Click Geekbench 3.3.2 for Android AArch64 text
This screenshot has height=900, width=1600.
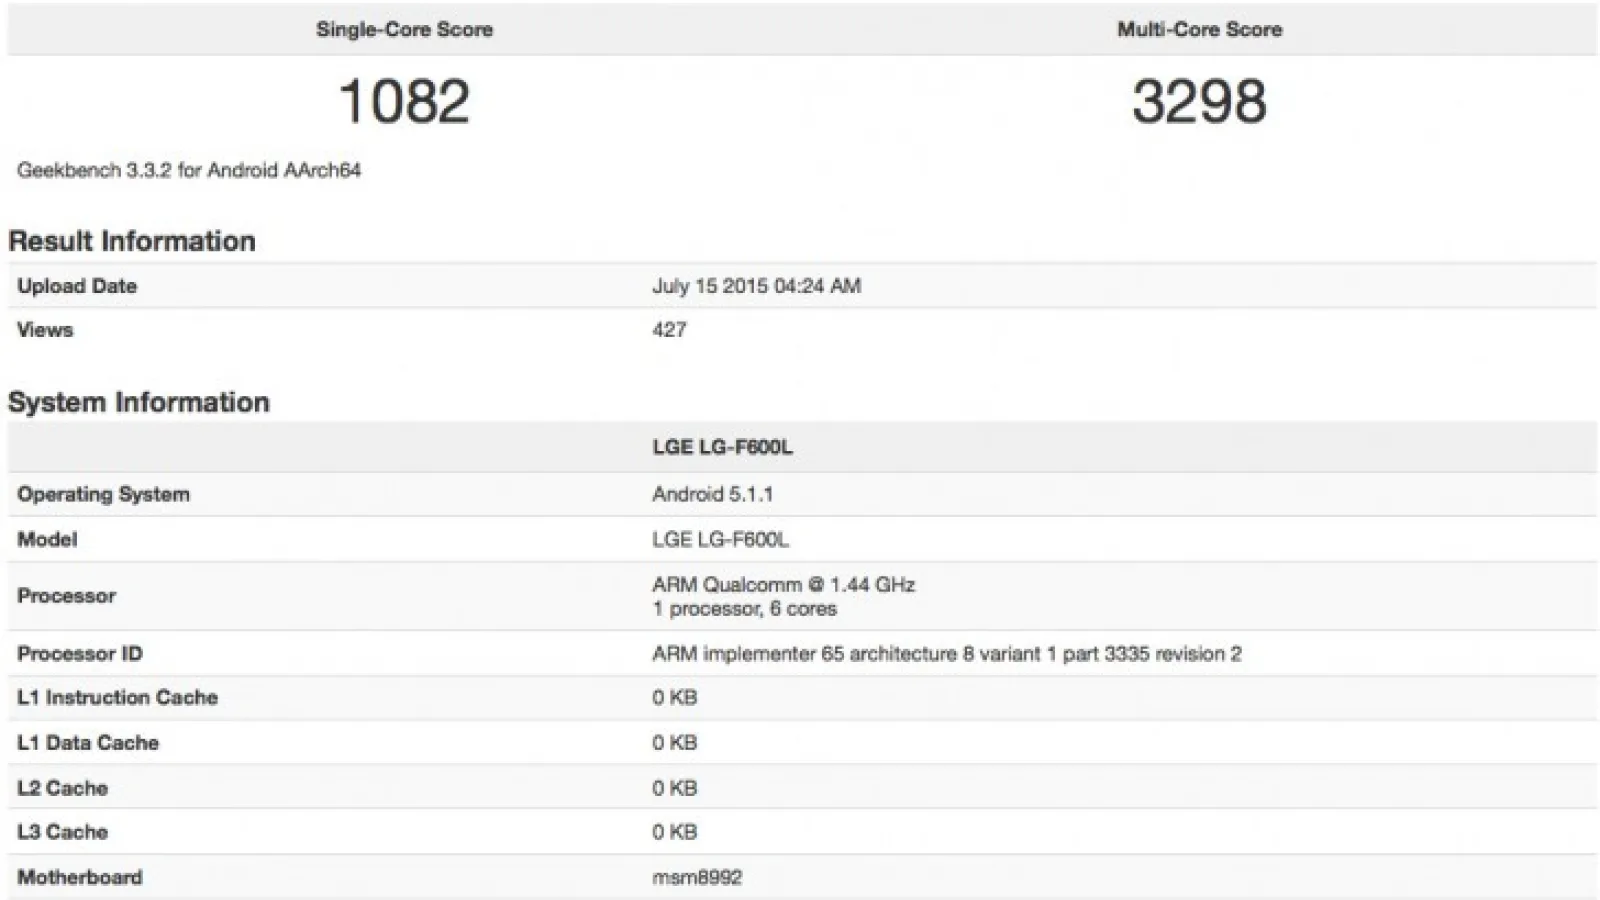pos(189,170)
